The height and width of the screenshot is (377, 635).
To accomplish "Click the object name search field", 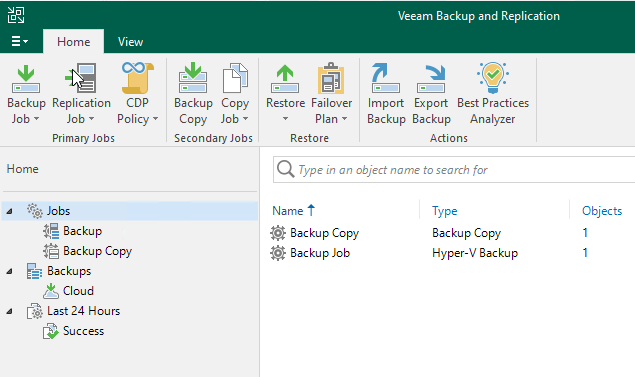I will pos(454,170).
